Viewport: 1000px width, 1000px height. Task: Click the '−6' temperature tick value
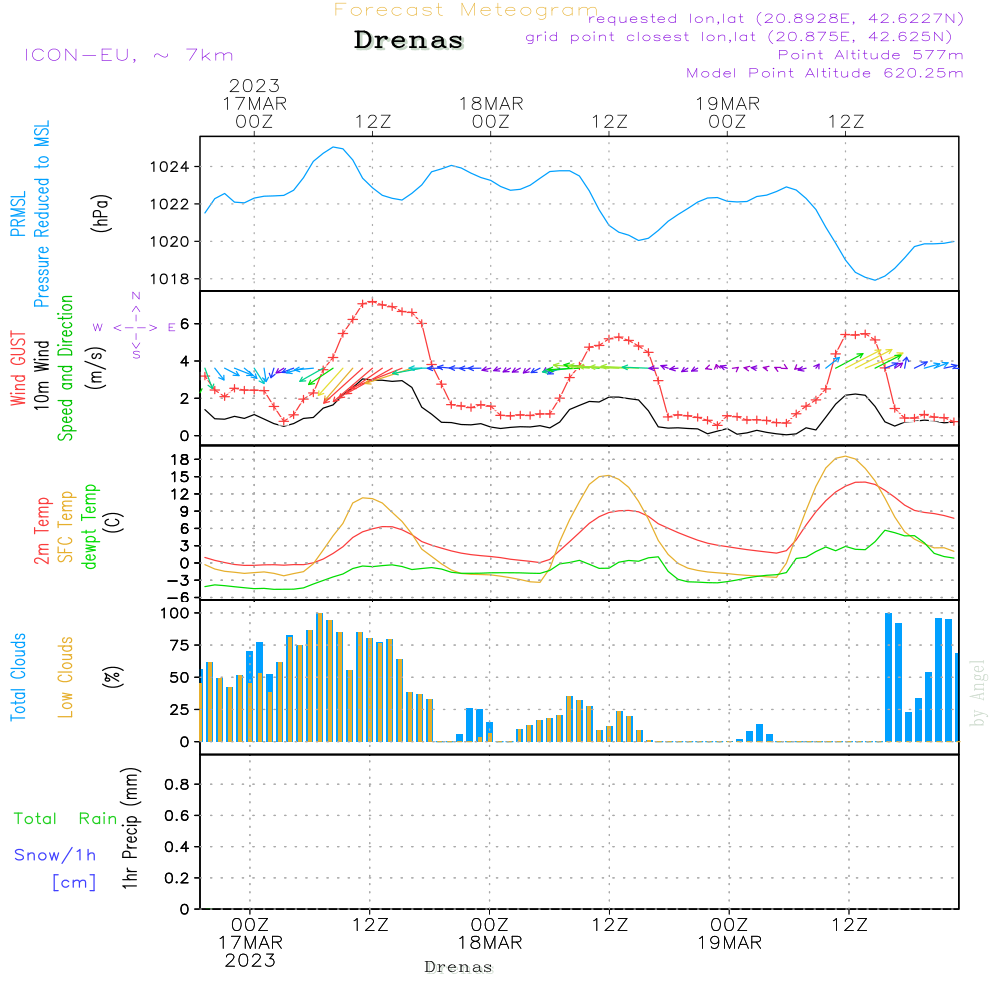[179, 597]
